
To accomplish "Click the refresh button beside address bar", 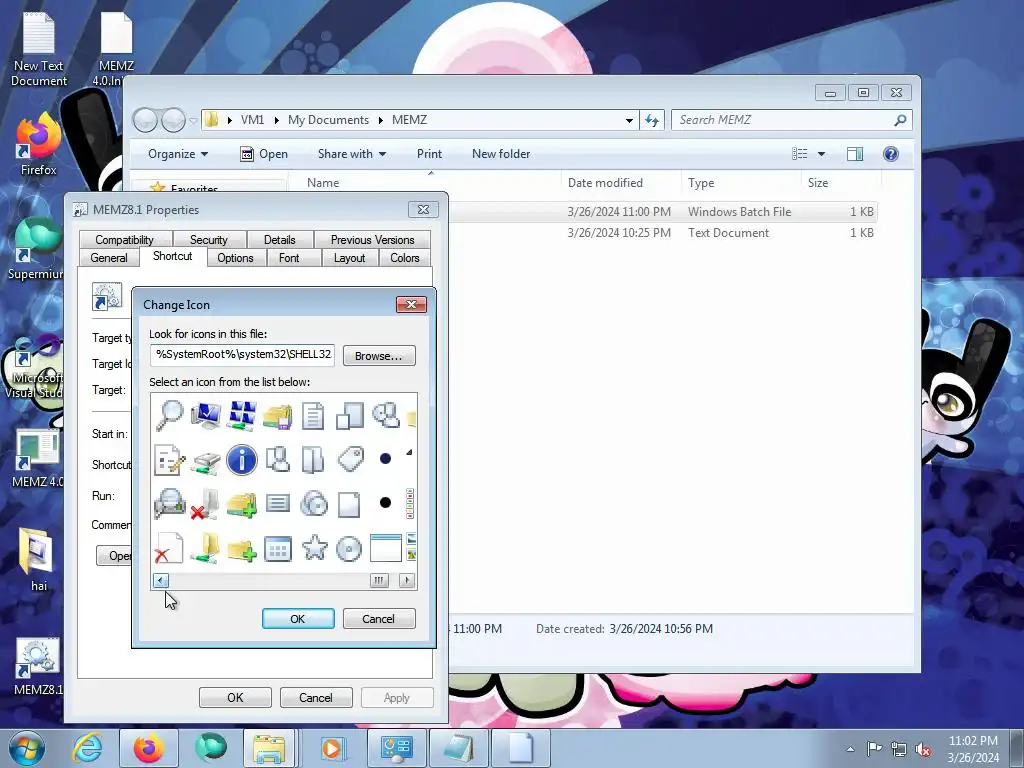I will [652, 120].
